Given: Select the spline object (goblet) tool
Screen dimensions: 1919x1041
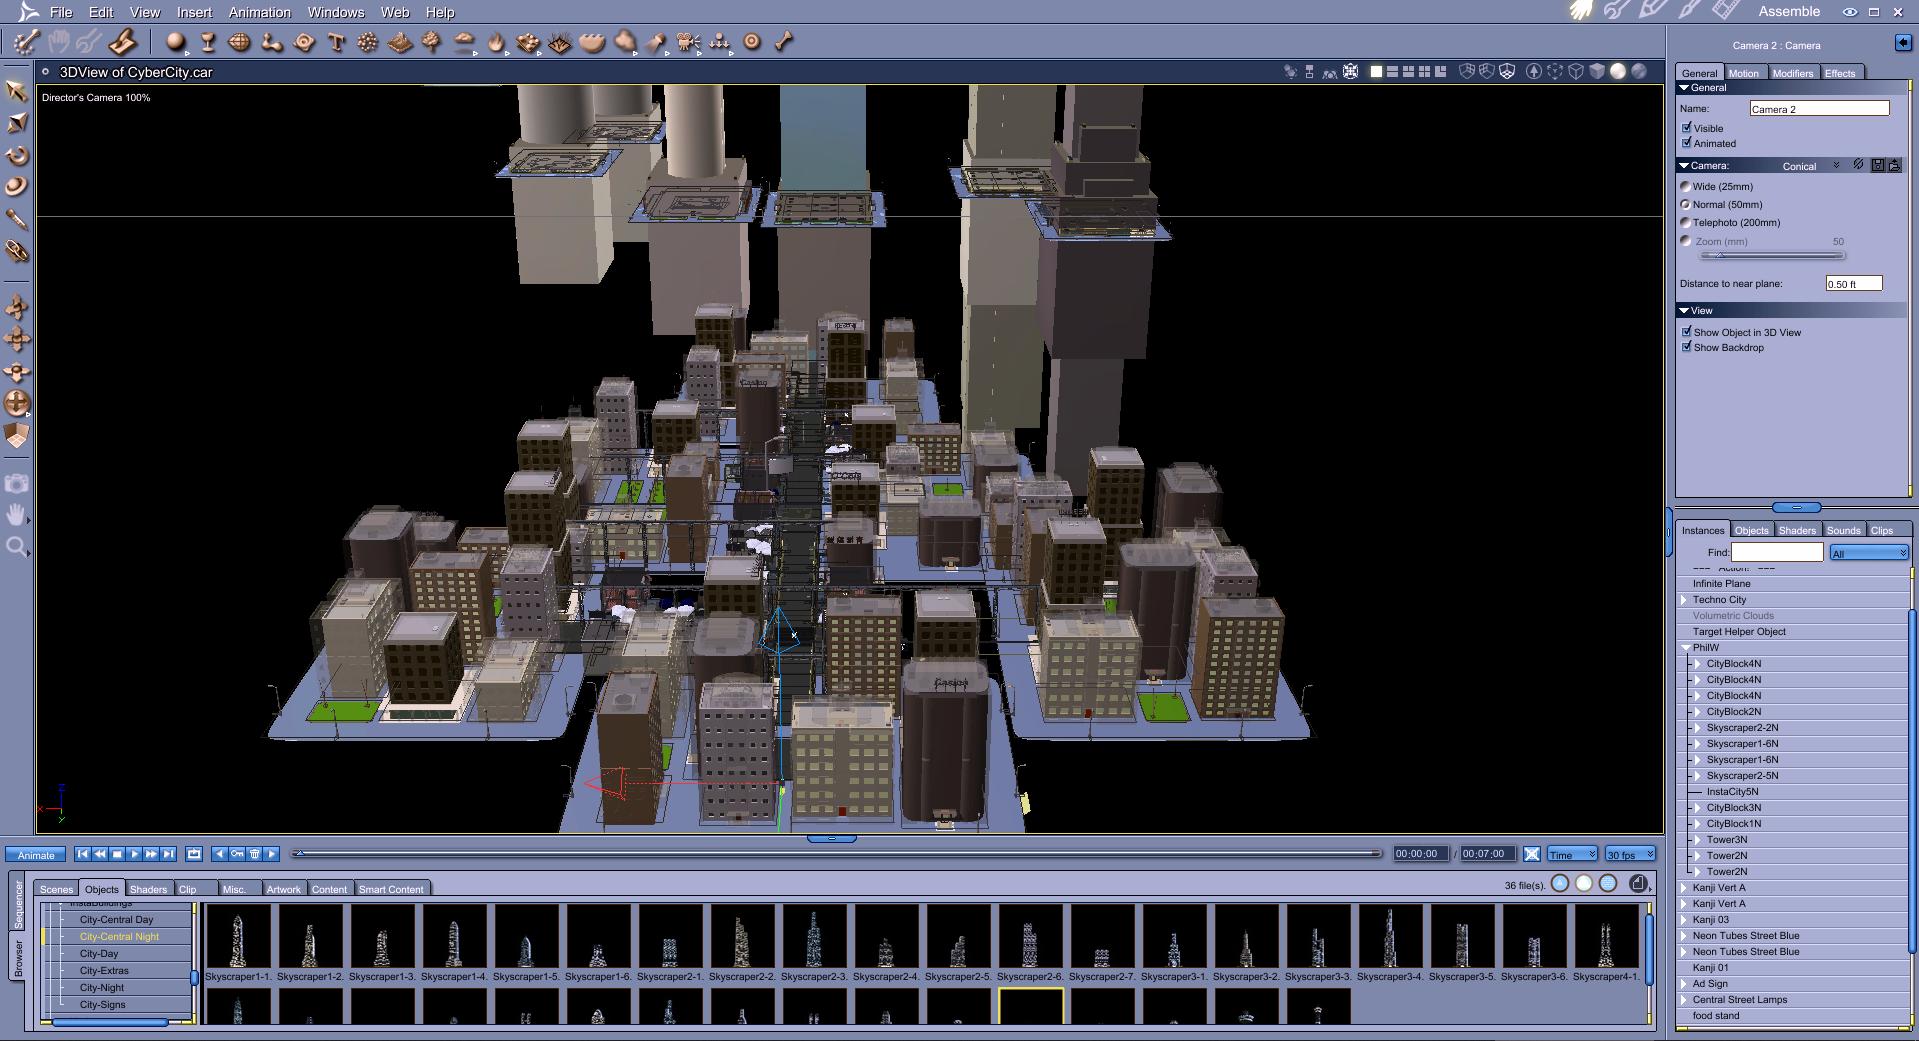Looking at the screenshot, I should (208, 42).
